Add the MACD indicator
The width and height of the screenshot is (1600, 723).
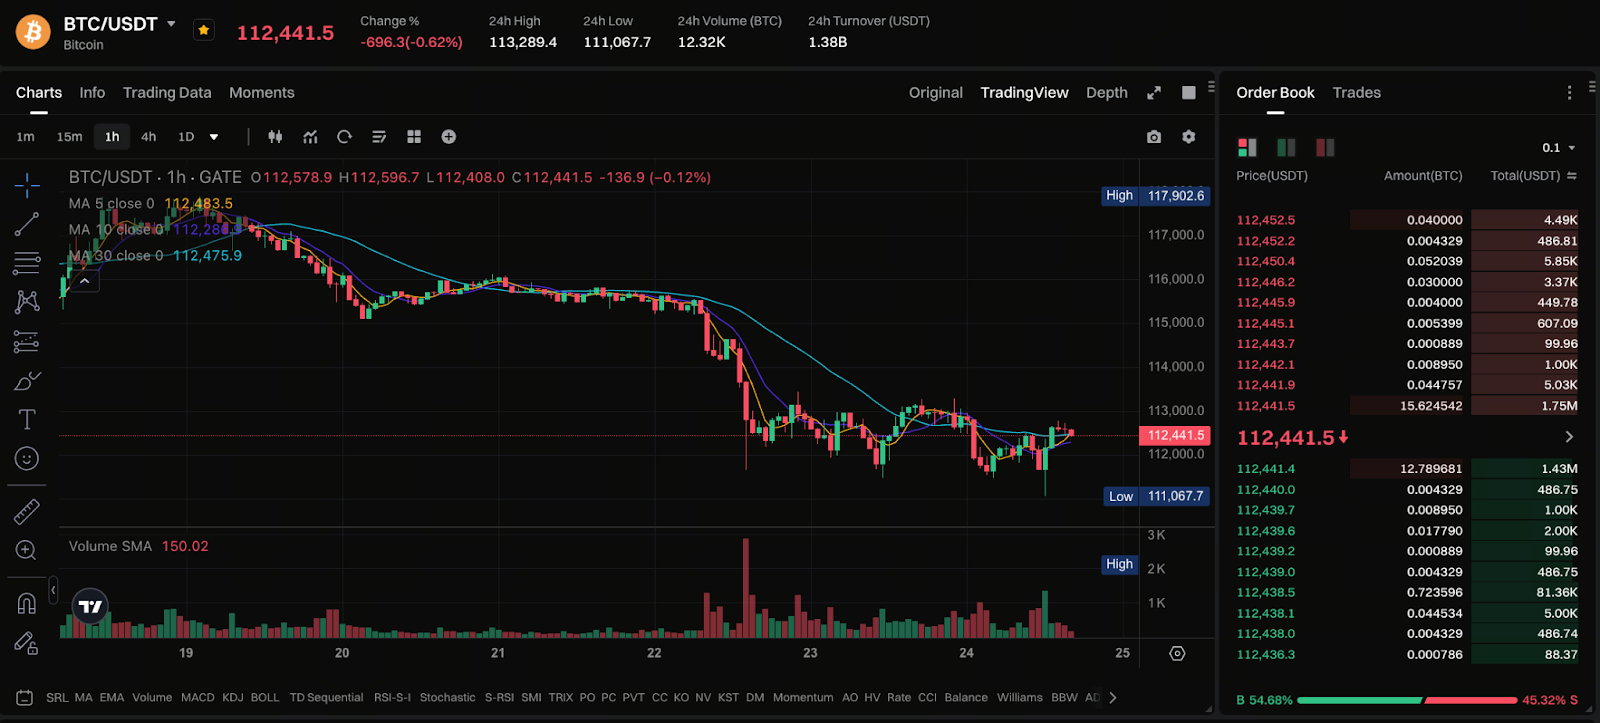197,698
